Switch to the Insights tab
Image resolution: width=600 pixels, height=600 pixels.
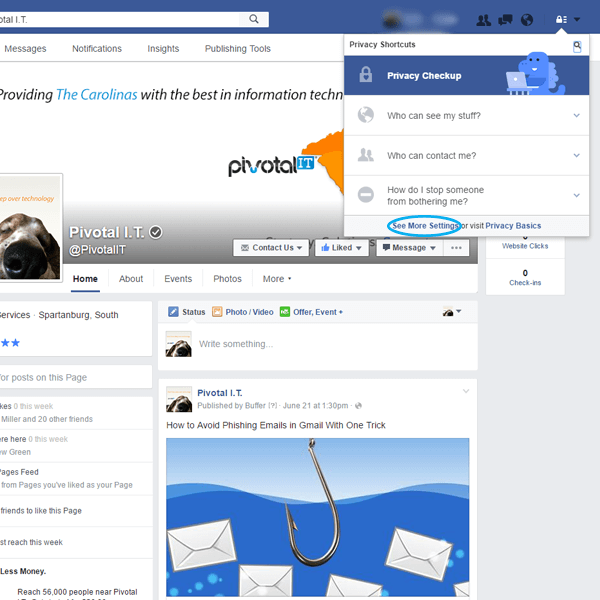click(163, 49)
